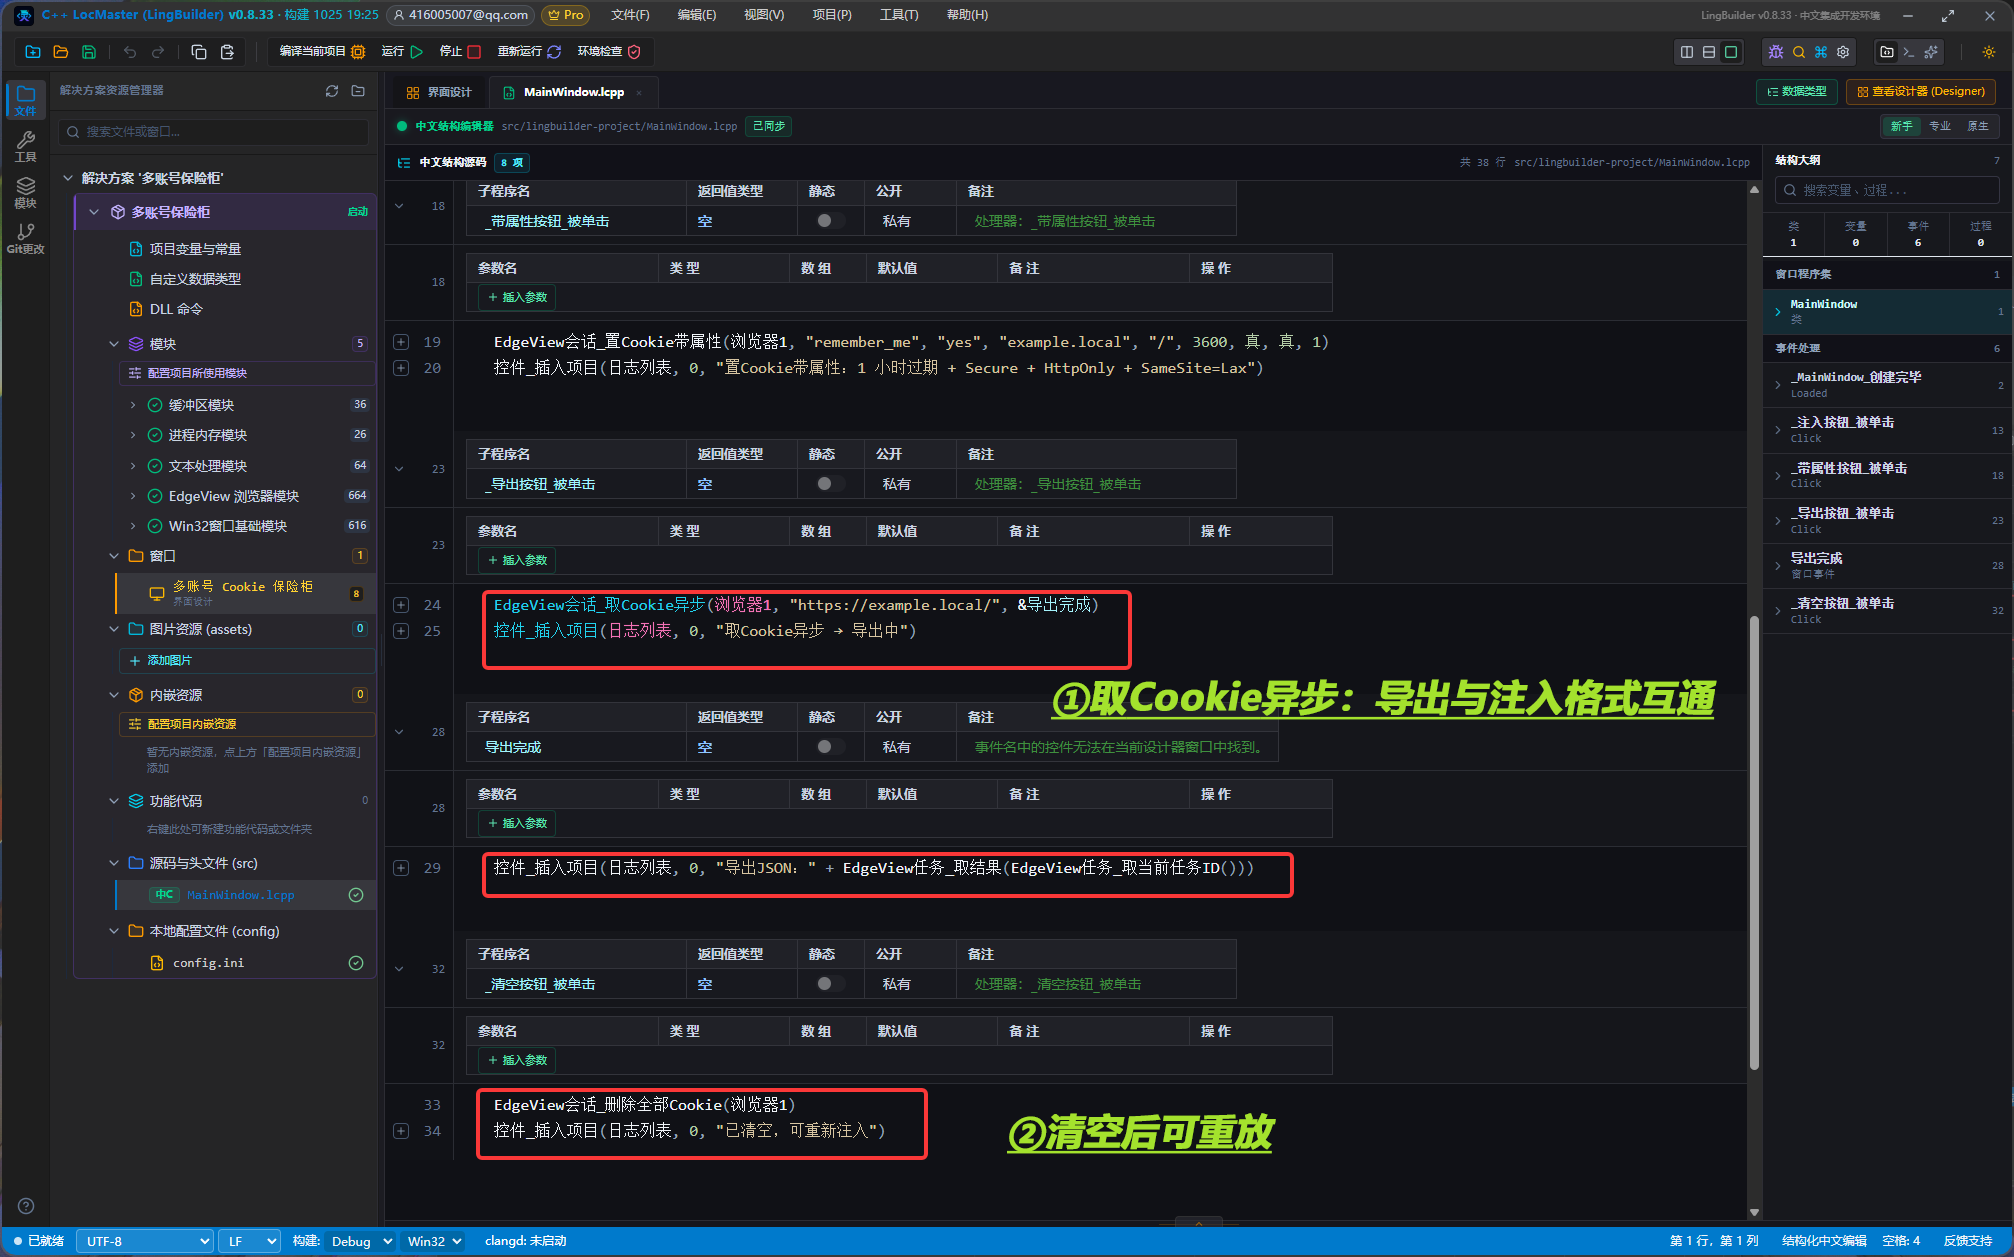The height and width of the screenshot is (1257, 2014).
Task: Open Git changes in left sidebar
Action: [x=26, y=238]
